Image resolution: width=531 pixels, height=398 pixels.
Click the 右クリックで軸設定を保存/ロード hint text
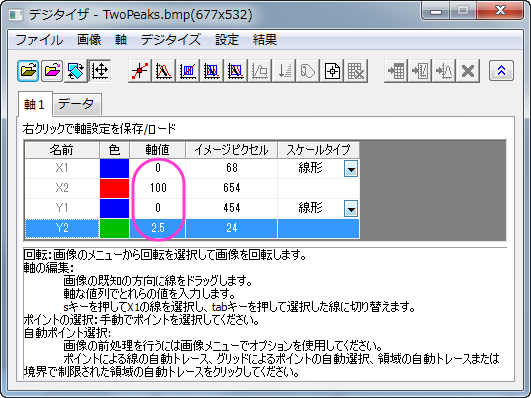coord(100,129)
